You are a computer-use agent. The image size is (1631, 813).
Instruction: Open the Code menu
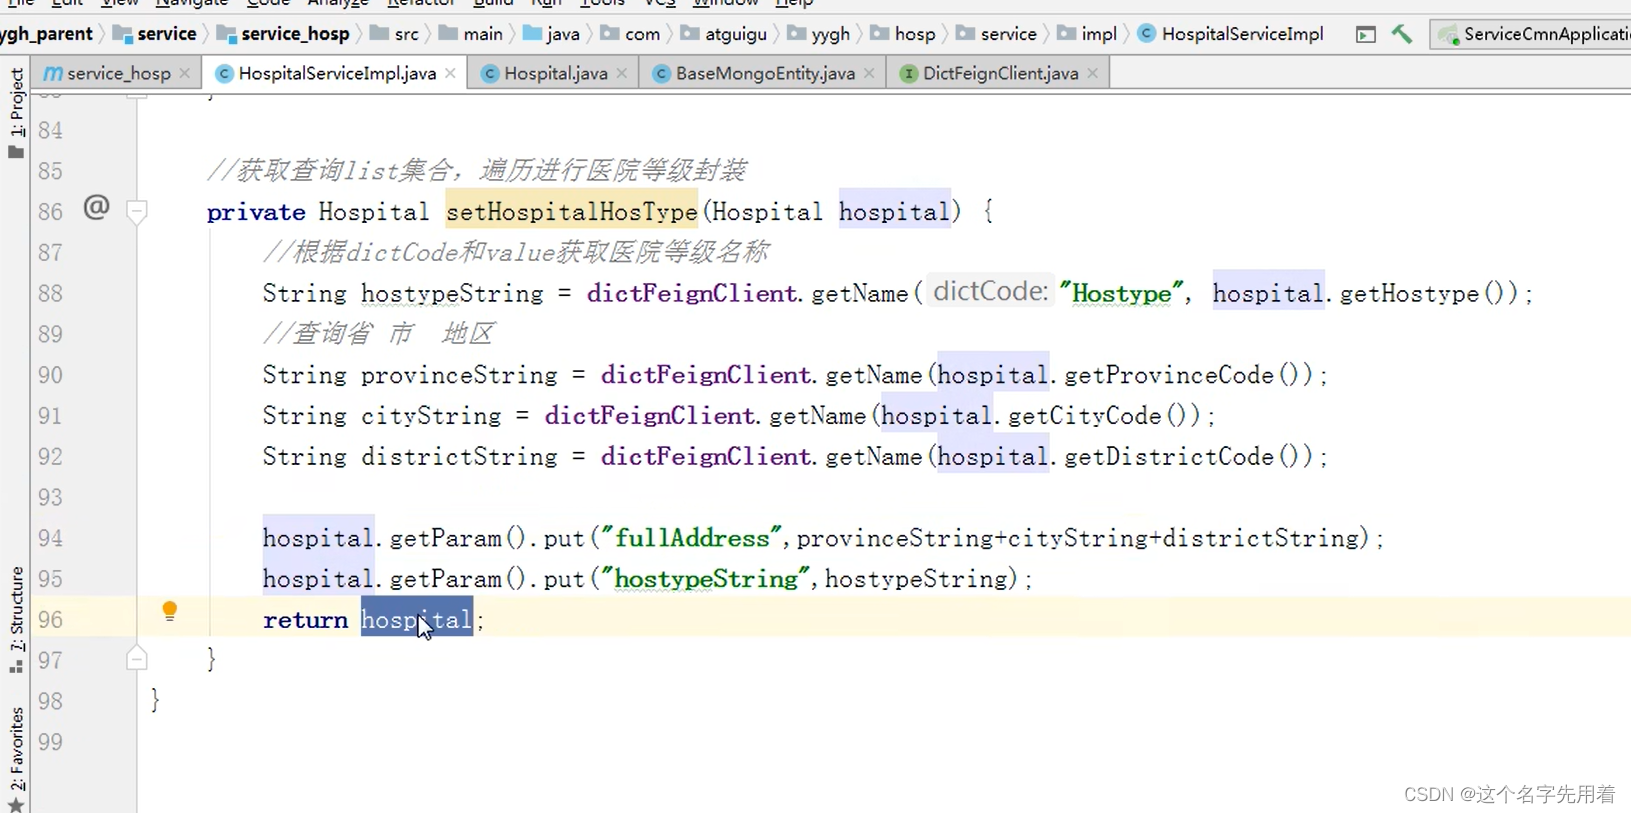268,3
